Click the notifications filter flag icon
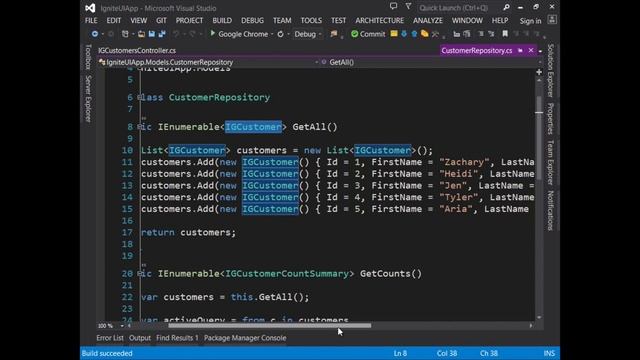The height and width of the screenshot is (360, 640). 408,6
